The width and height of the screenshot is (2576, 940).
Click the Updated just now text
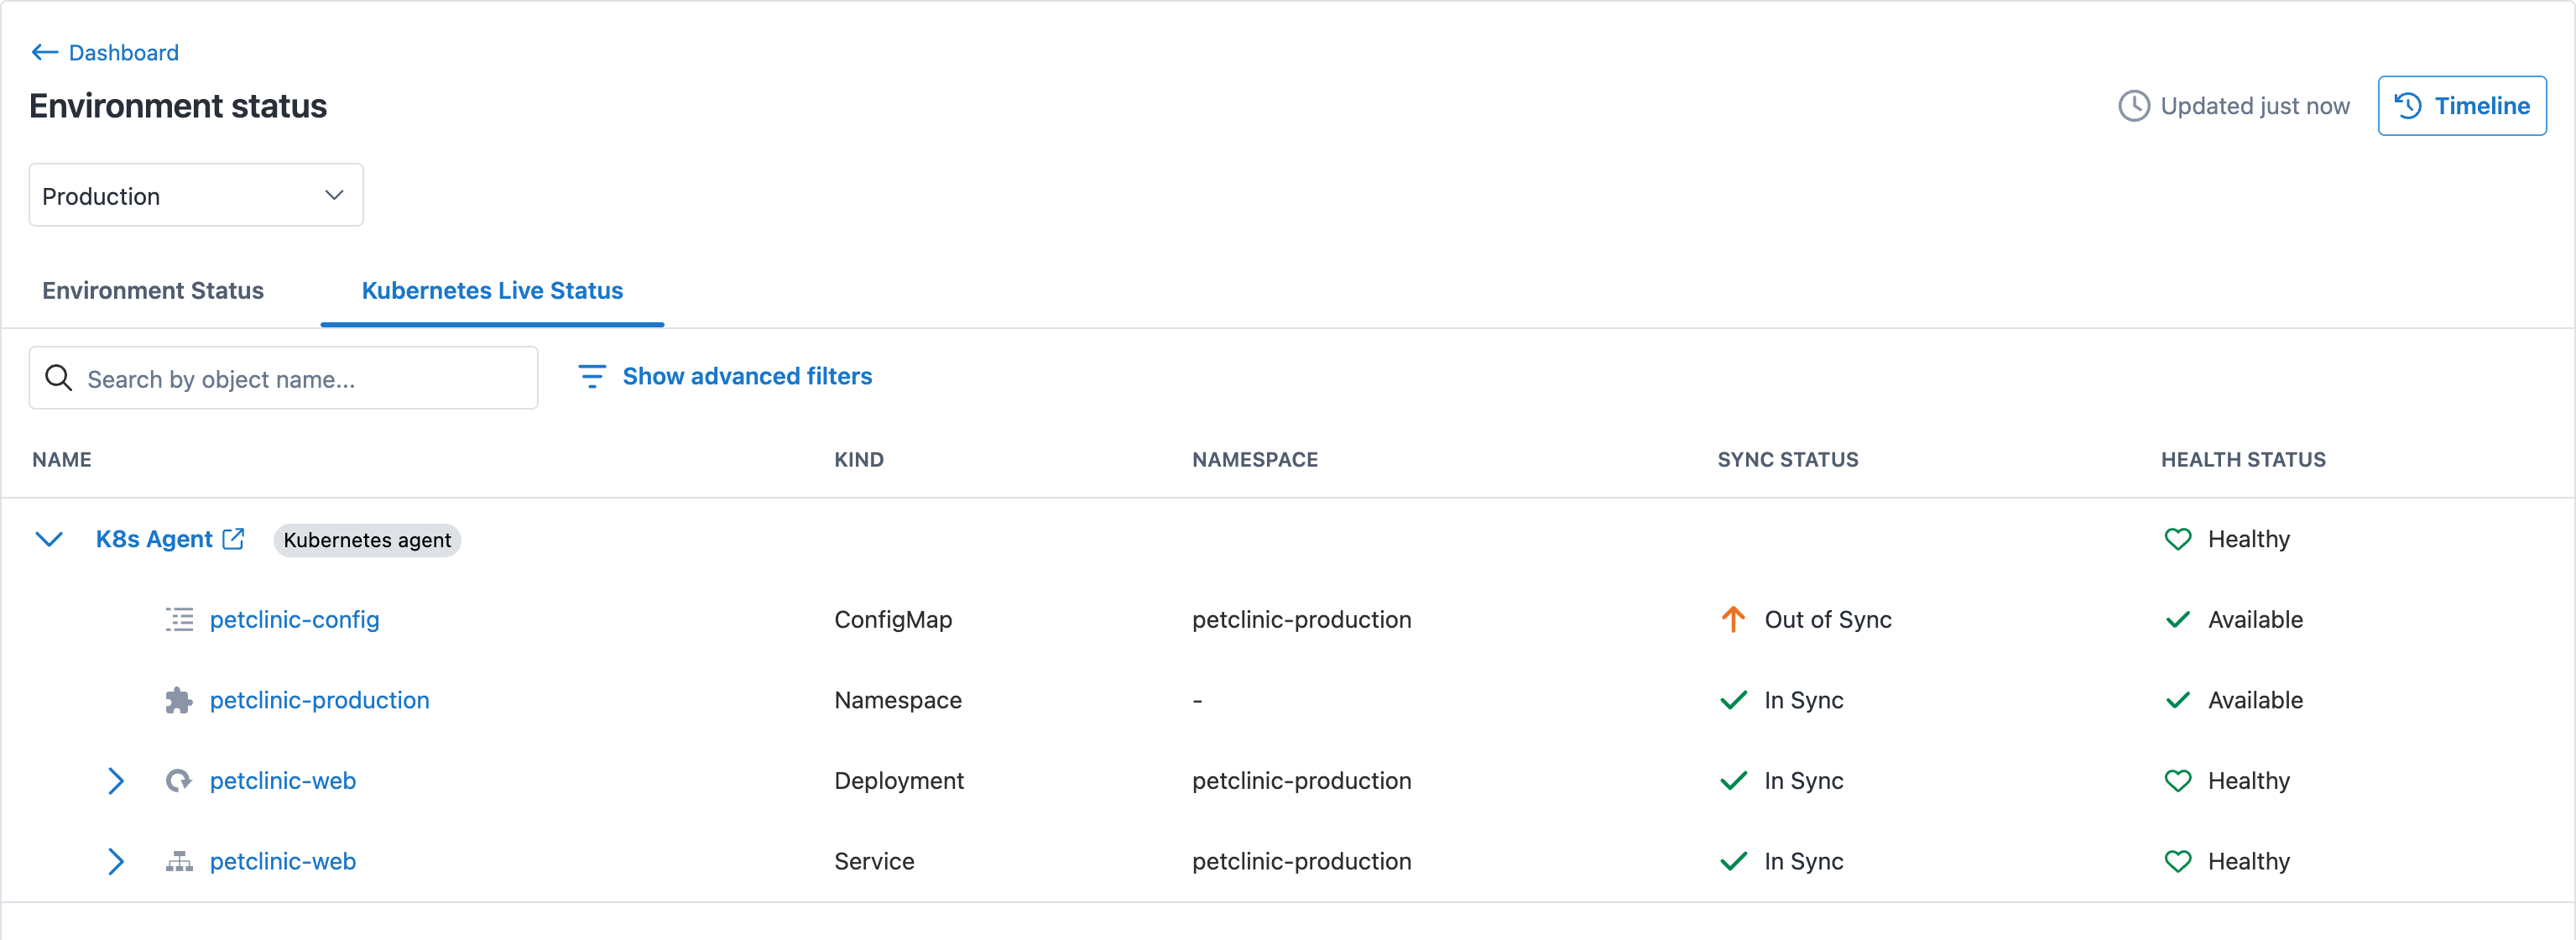pyautogui.click(x=2255, y=106)
